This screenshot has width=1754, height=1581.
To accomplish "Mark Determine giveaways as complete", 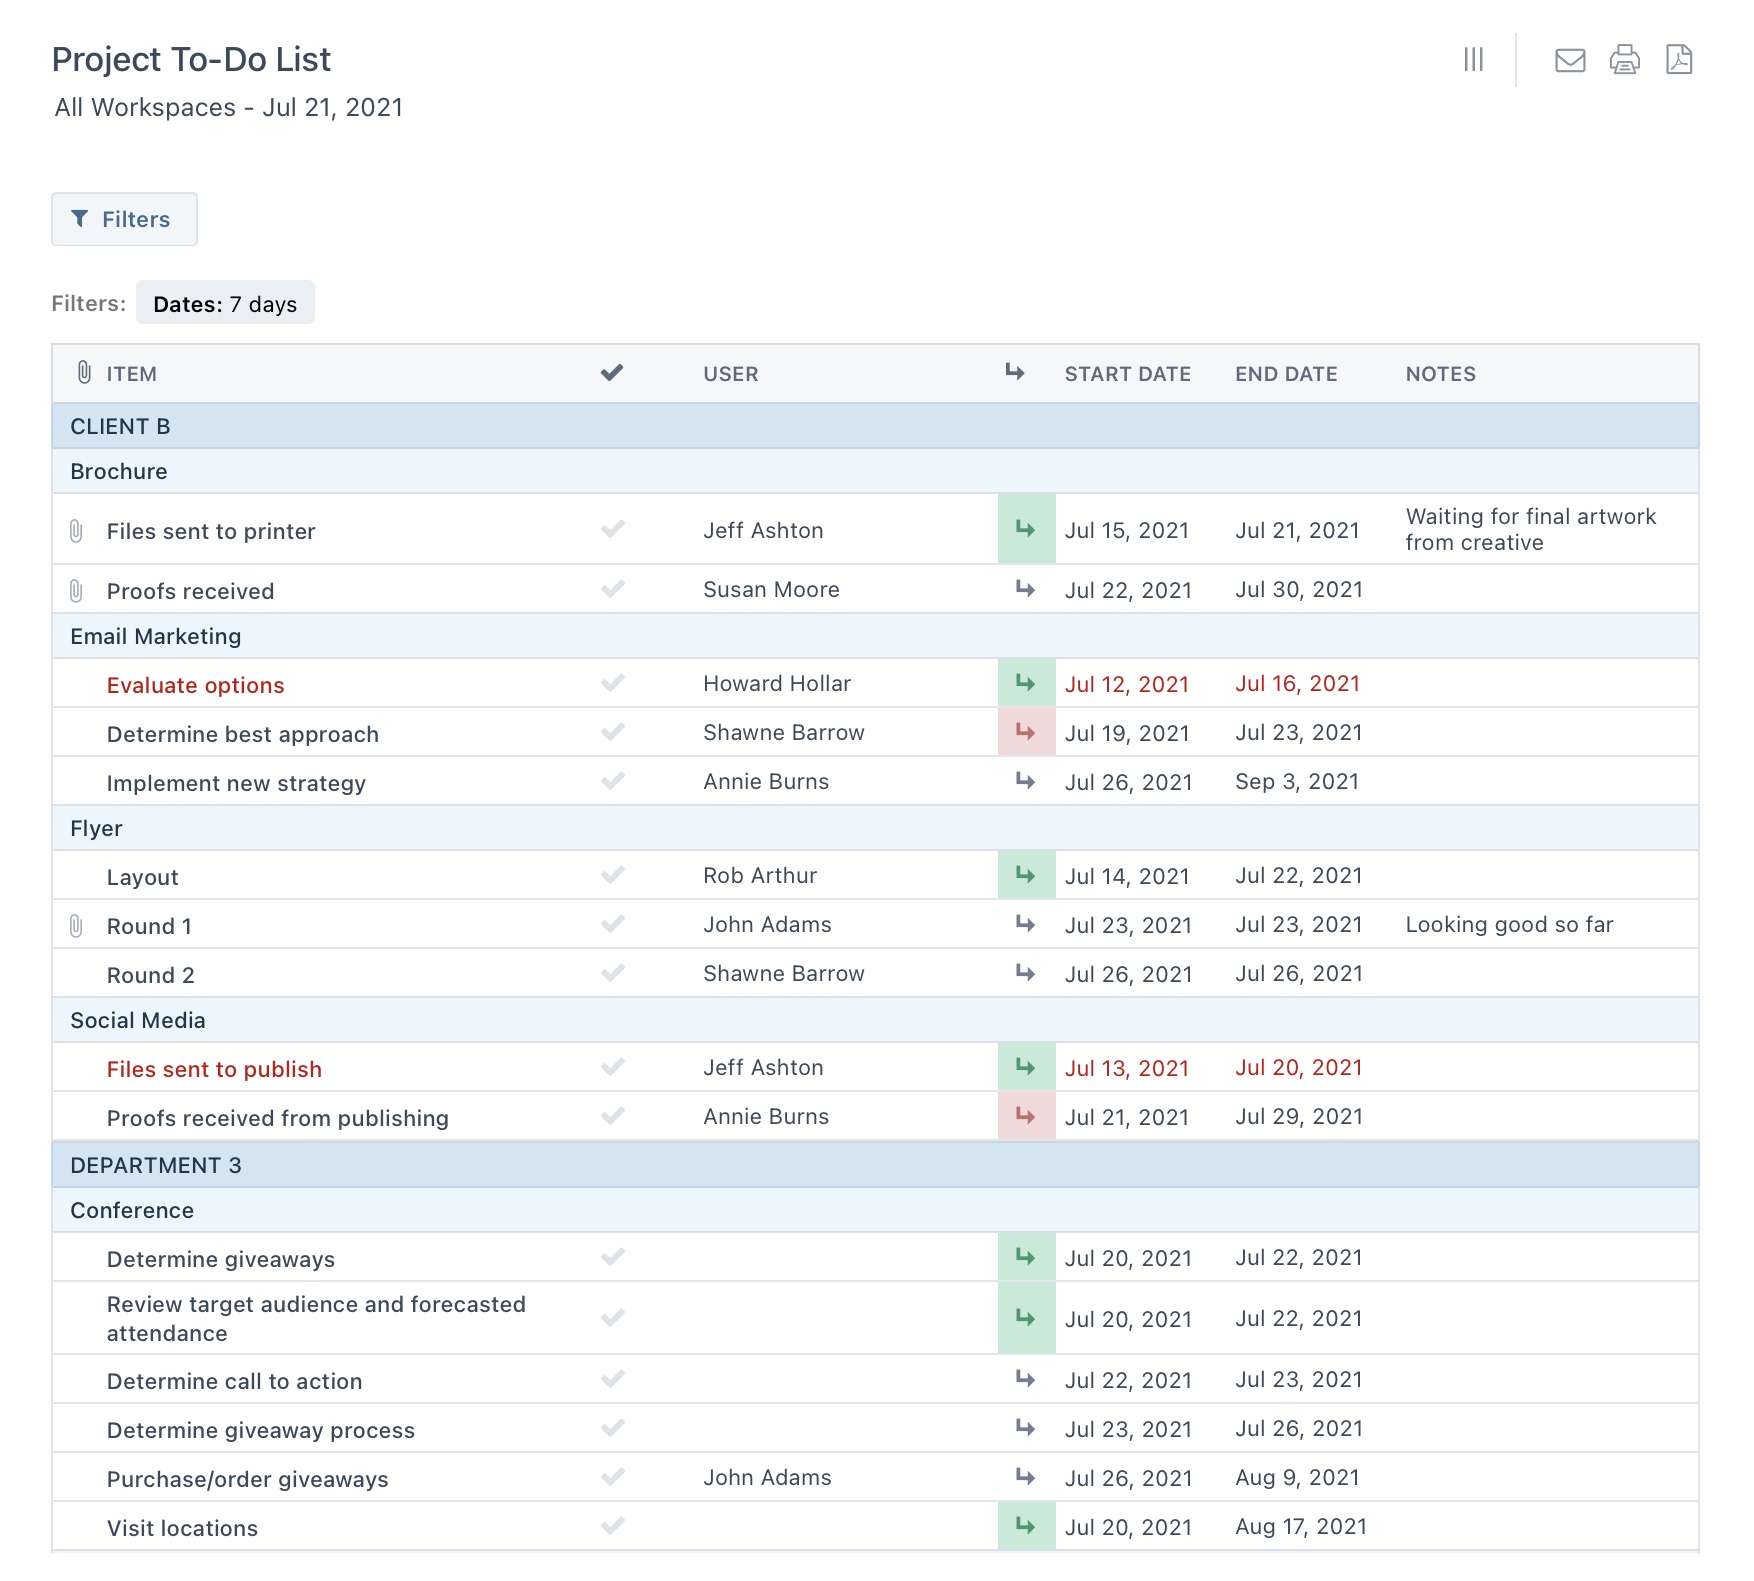I will (x=611, y=1257).
